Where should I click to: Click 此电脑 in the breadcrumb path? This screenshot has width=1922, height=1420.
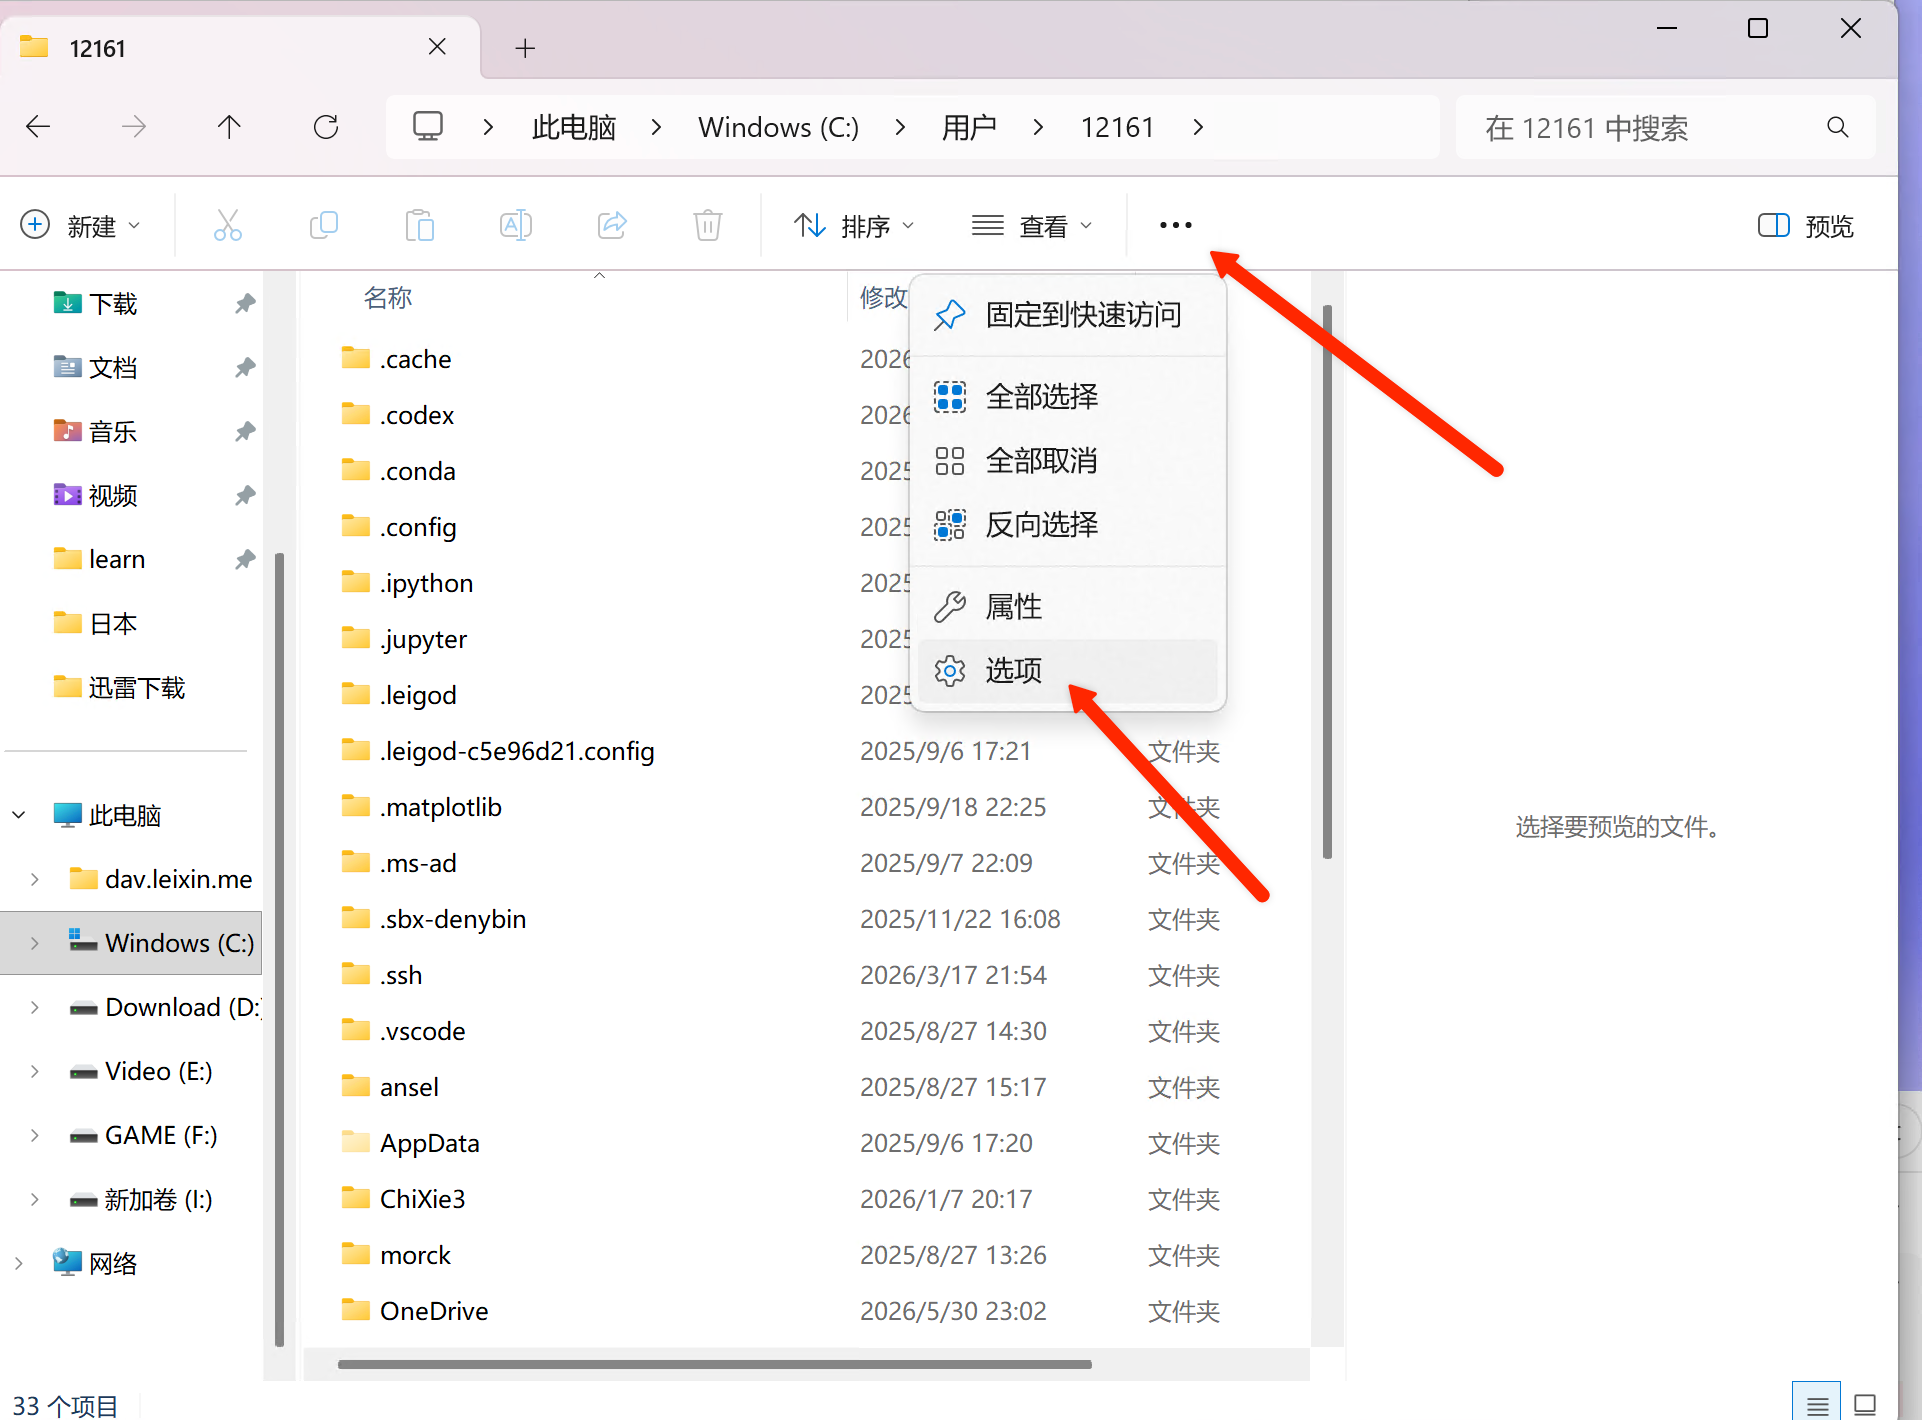[574, 128]
